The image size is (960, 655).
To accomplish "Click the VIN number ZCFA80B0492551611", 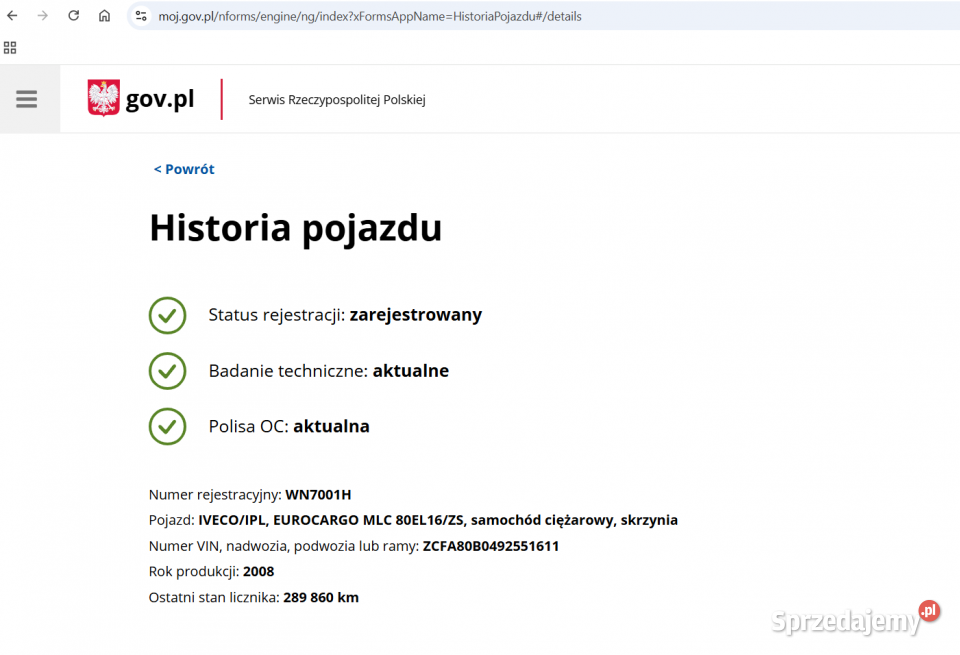I will click(491, 546).
